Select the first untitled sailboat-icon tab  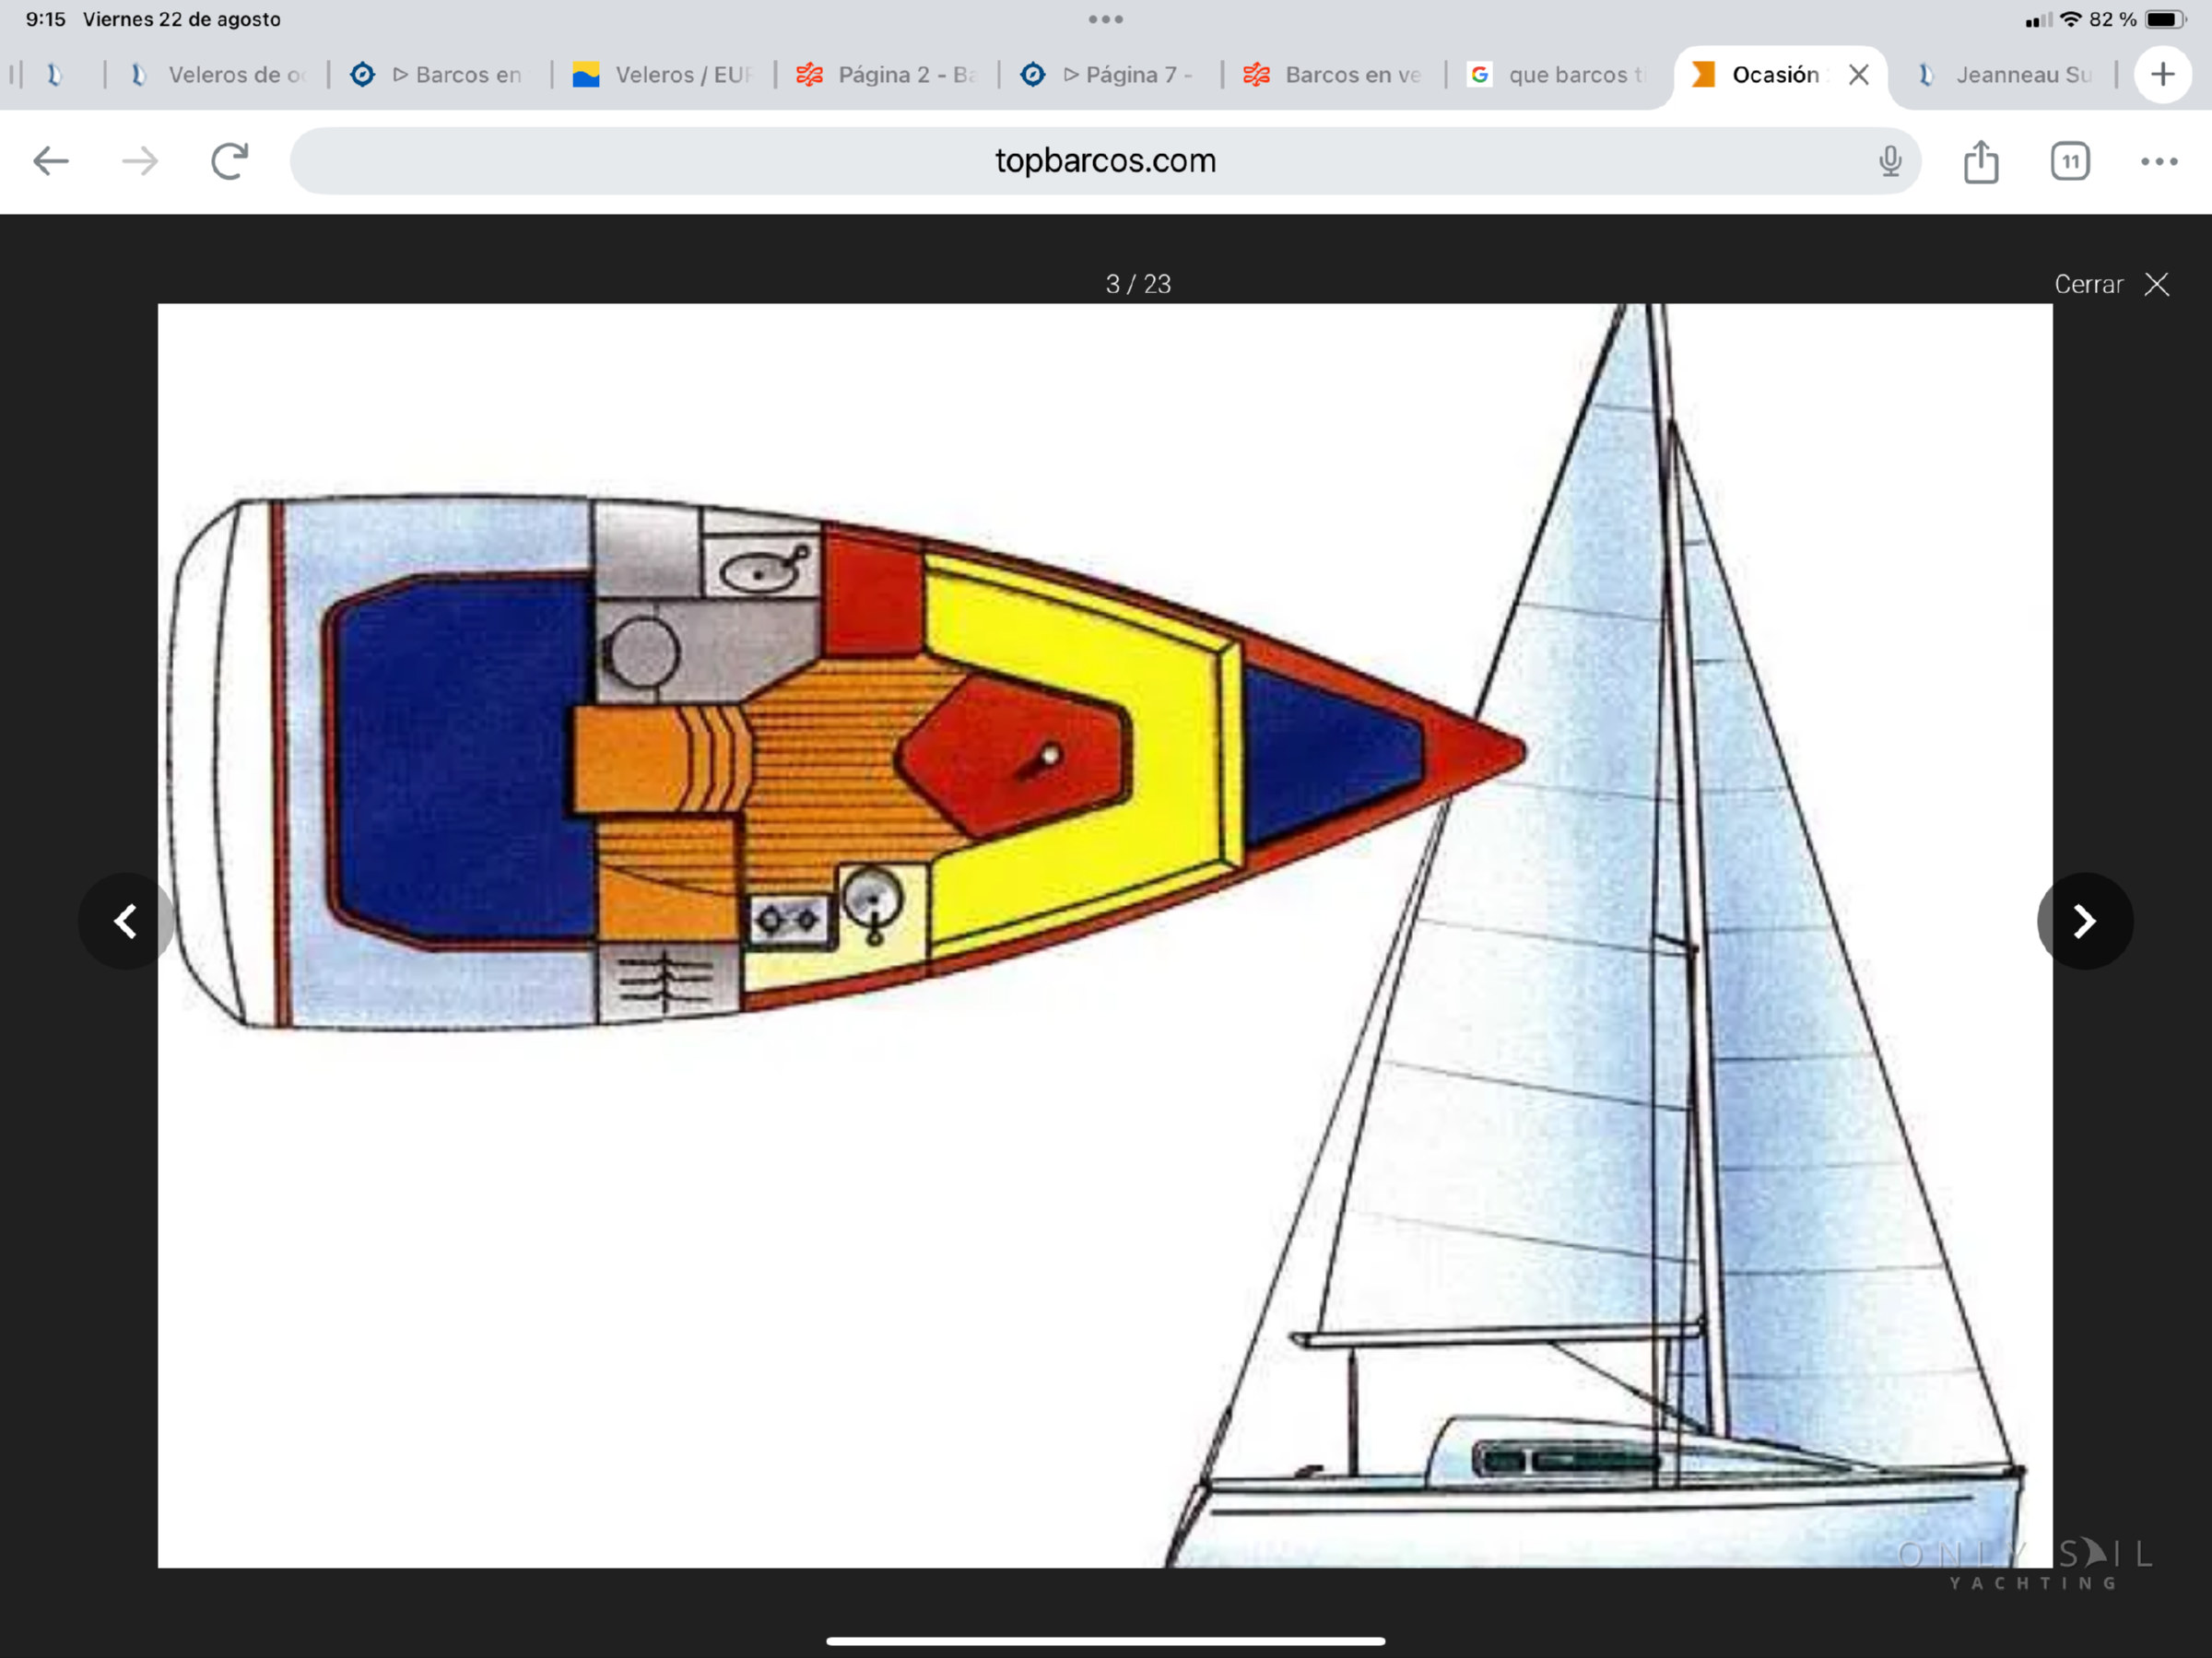click(x=55, y=75)
